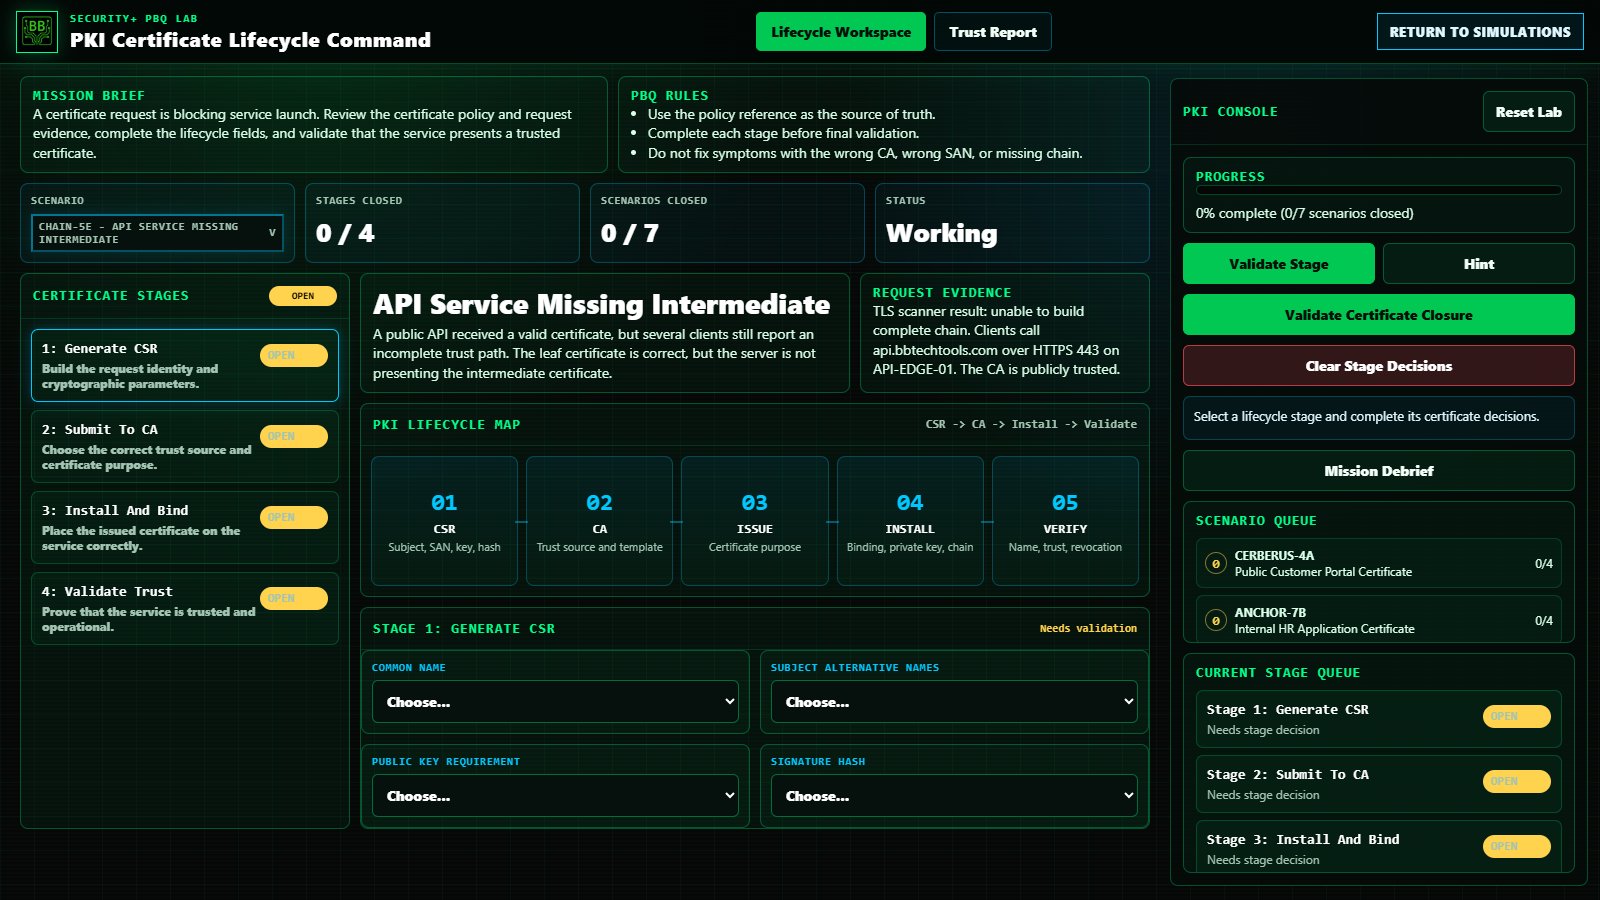
Task: Select stage 3: Install And Bind card
Action: coord(185,528)
